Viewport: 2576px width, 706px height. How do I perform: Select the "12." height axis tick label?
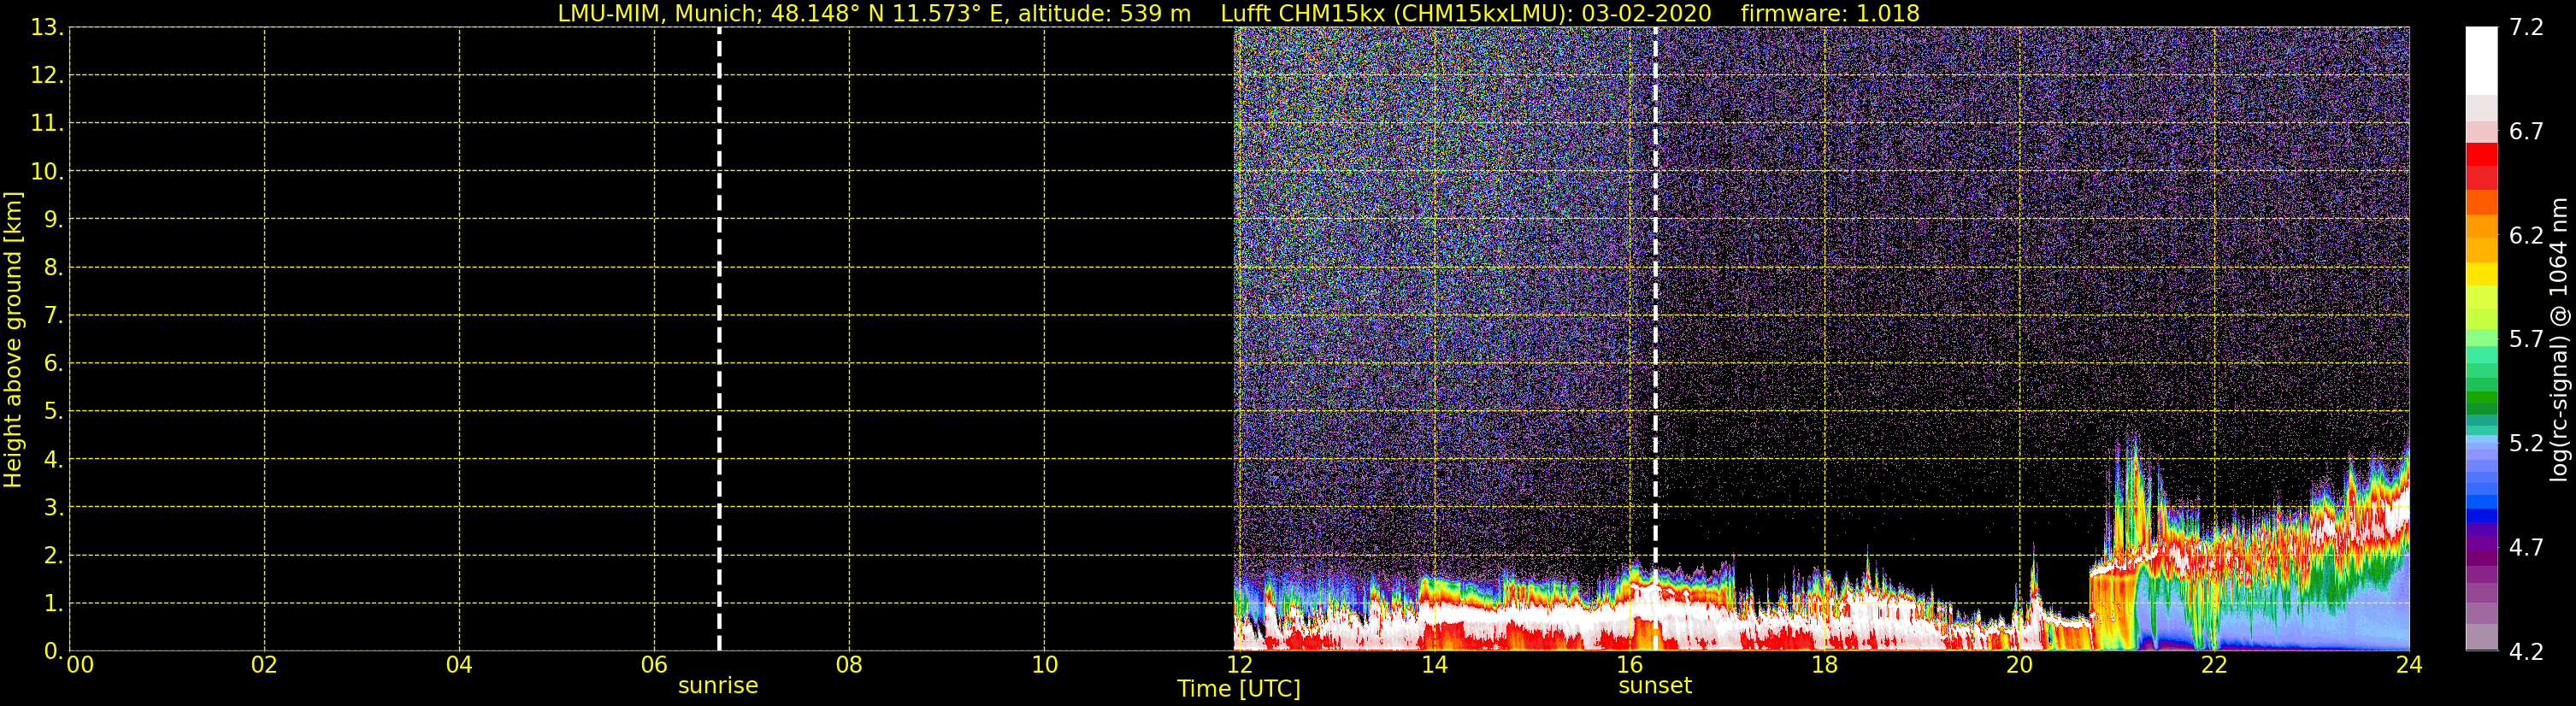[x=47, y=76]
